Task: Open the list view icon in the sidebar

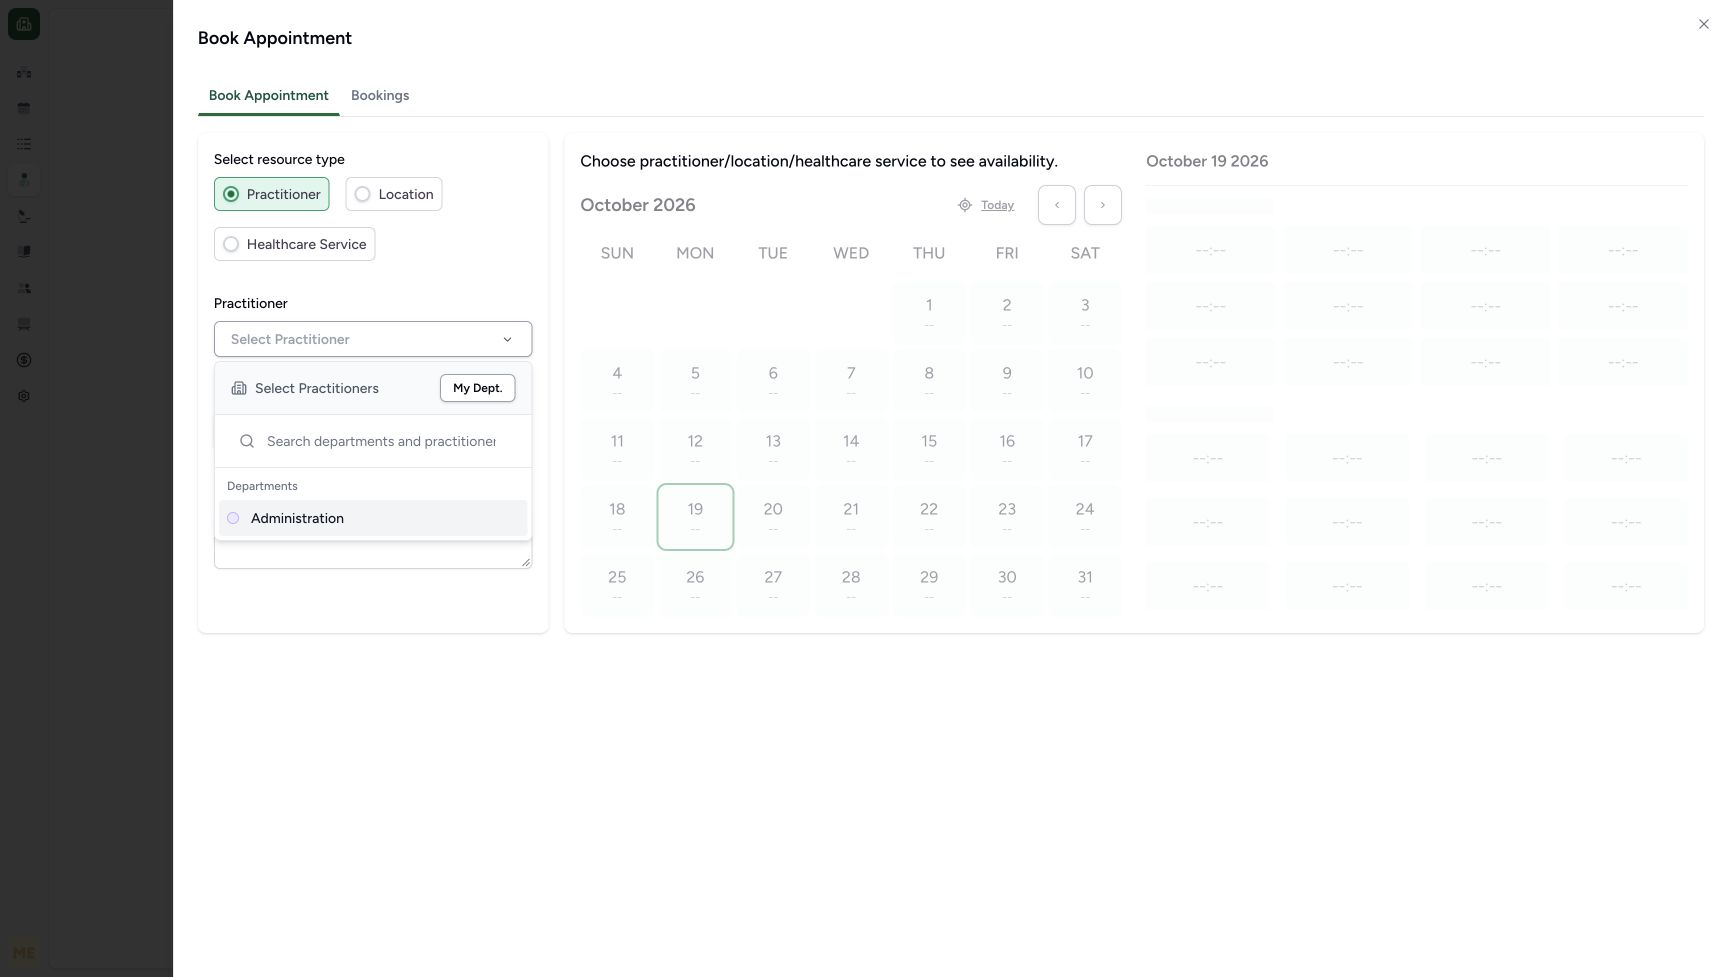Action: [x=24, y=144]
